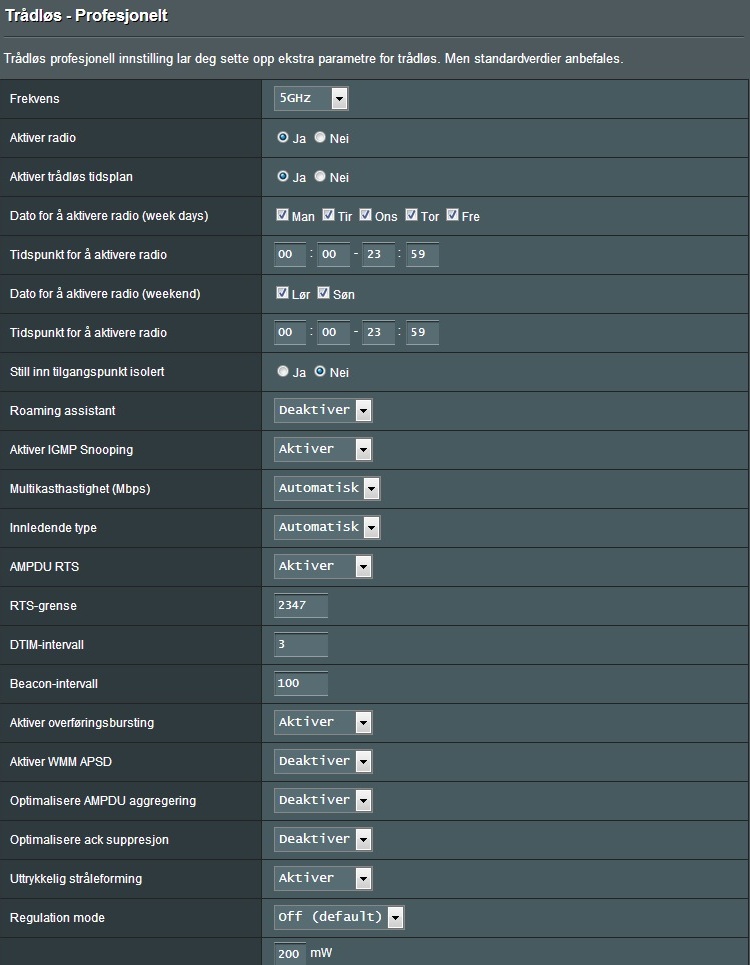Click the DTIM-intervall input field
The image size is (750, 965).
pos(301,644)
